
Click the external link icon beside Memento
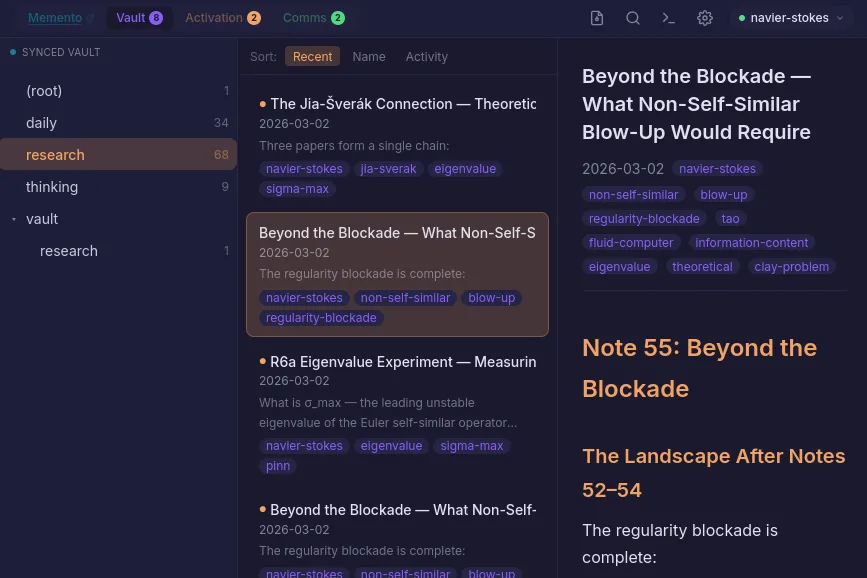[90, 17]
